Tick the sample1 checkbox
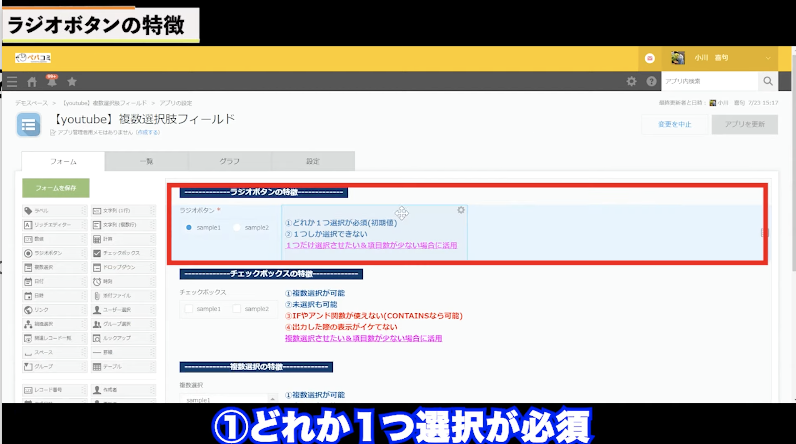796x444 pixels. (x=188, y=310)
